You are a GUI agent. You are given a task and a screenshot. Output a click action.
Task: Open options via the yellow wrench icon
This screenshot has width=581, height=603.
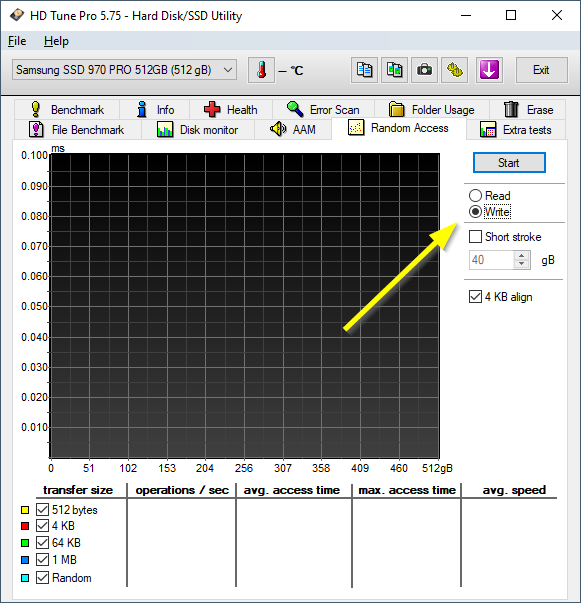pos(454,70)
